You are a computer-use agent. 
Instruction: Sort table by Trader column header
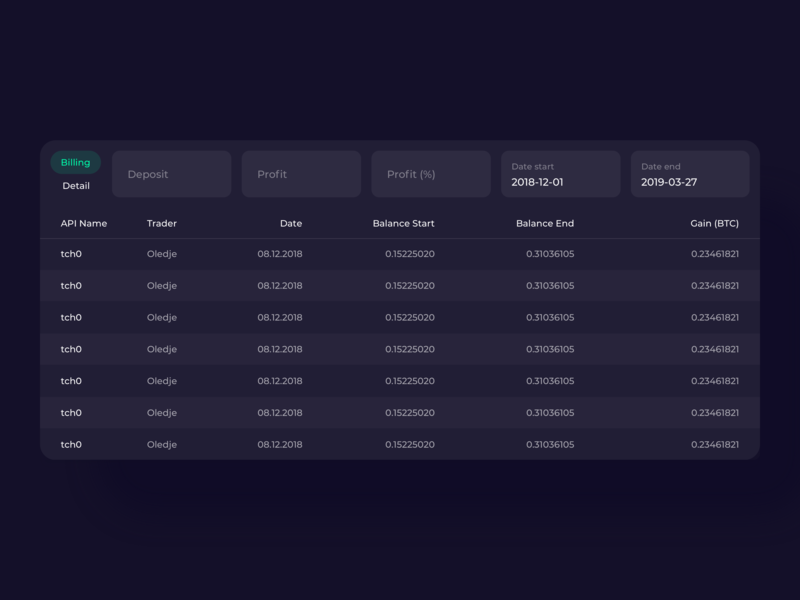pos(162,223)
